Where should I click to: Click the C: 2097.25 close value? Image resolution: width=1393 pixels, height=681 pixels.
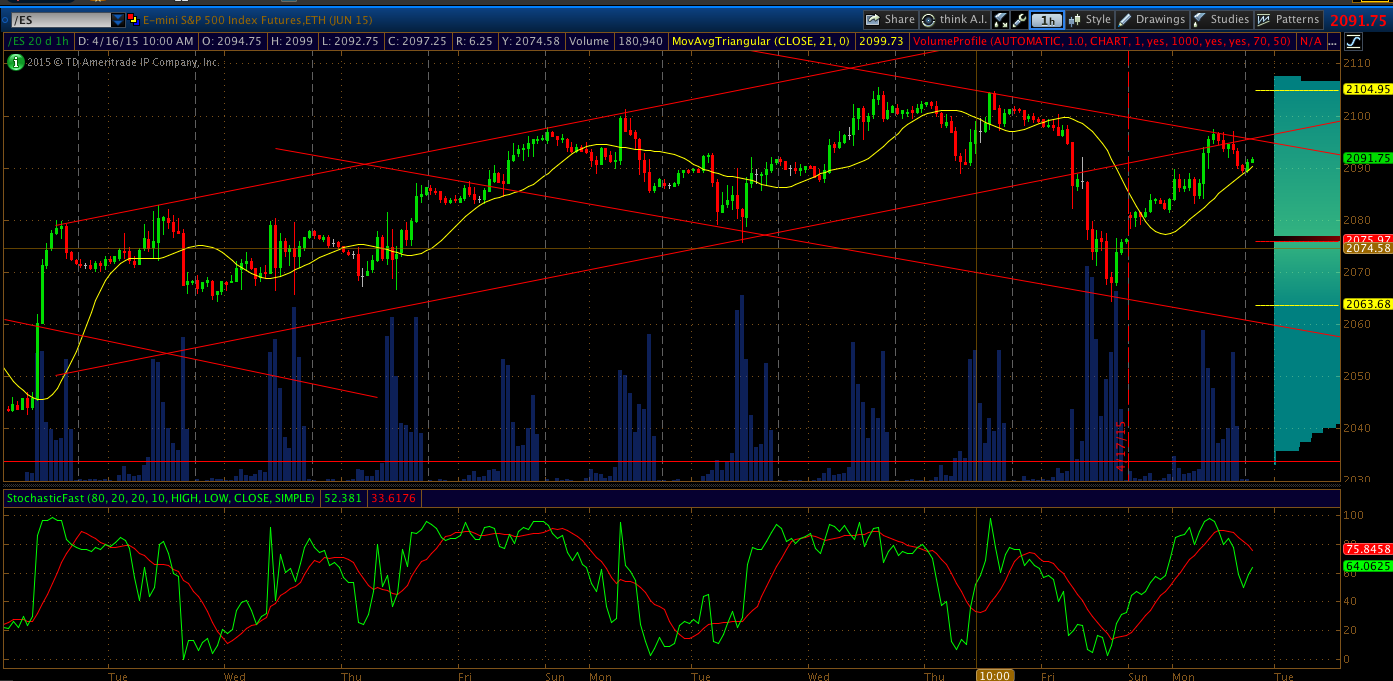pos(417,41)
